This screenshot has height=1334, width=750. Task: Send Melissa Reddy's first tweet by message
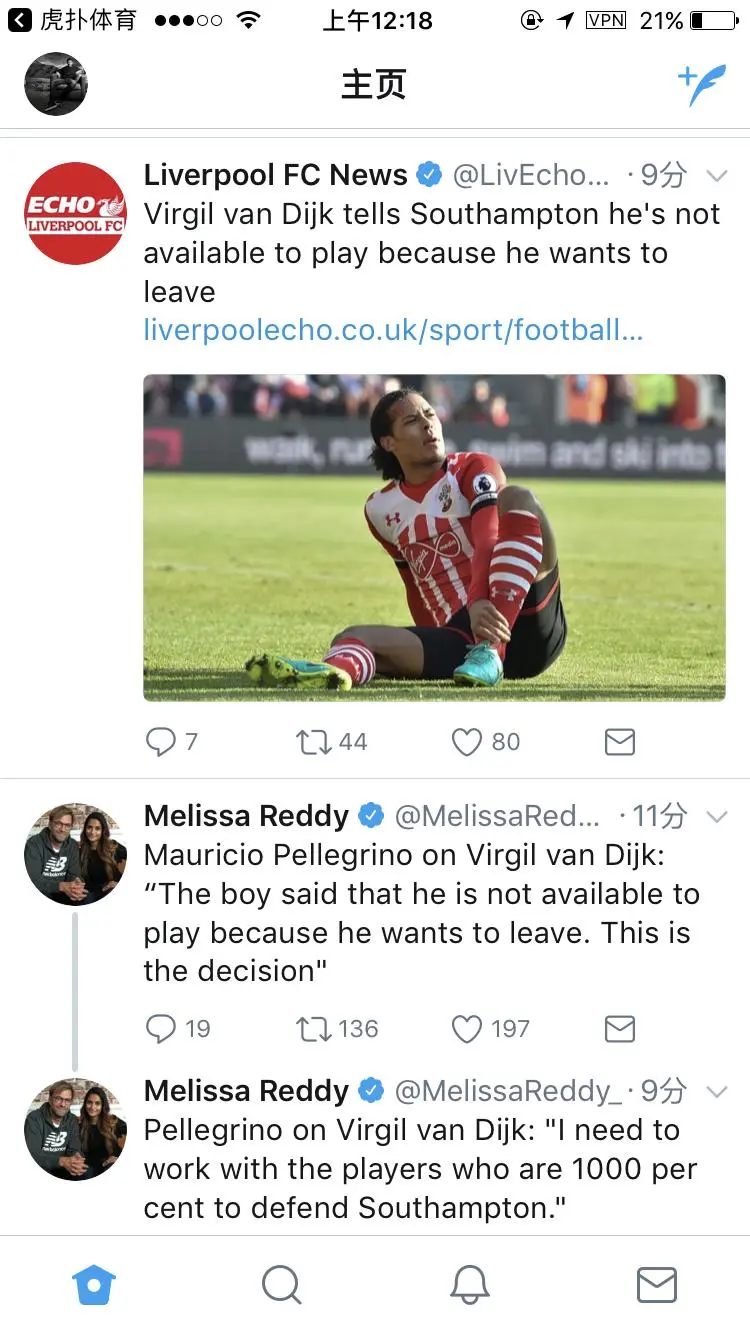[x=620, y=1029]
